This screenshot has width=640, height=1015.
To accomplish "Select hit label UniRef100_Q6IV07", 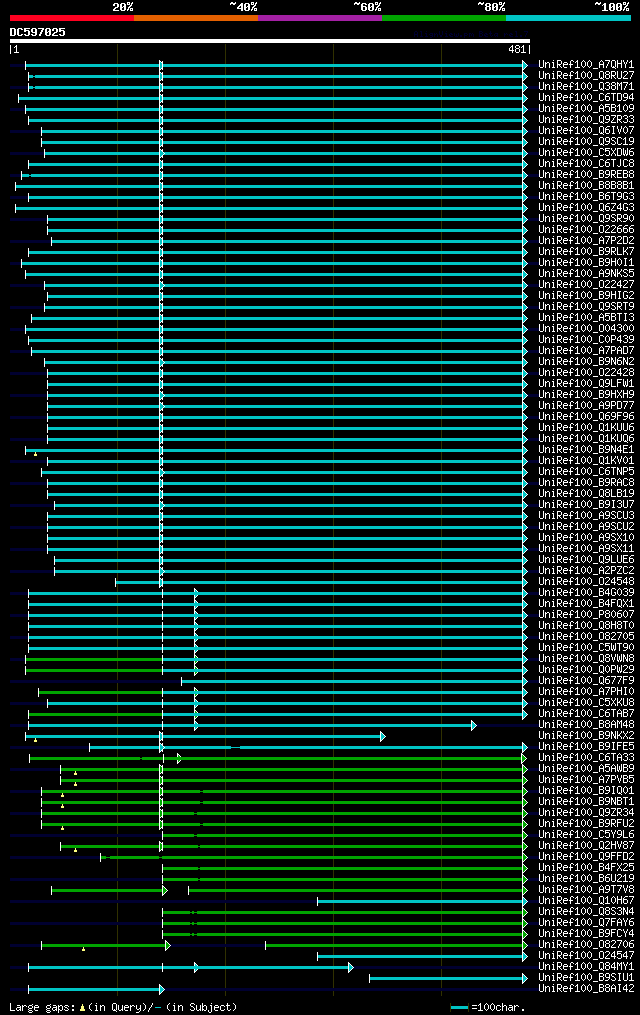I will [586, 131].
